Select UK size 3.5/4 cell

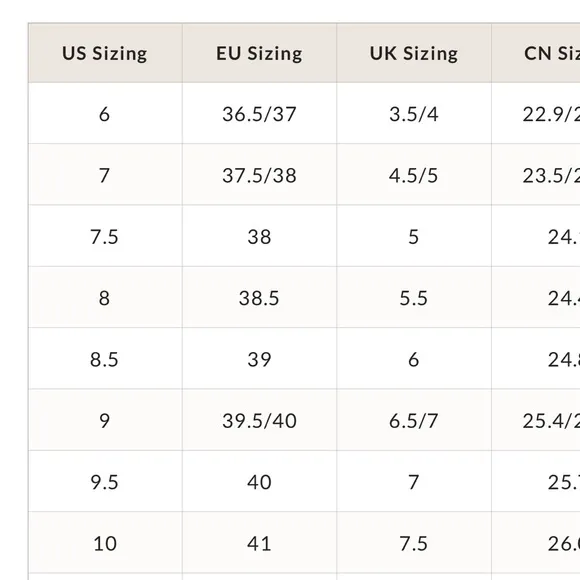click(414, 114)
